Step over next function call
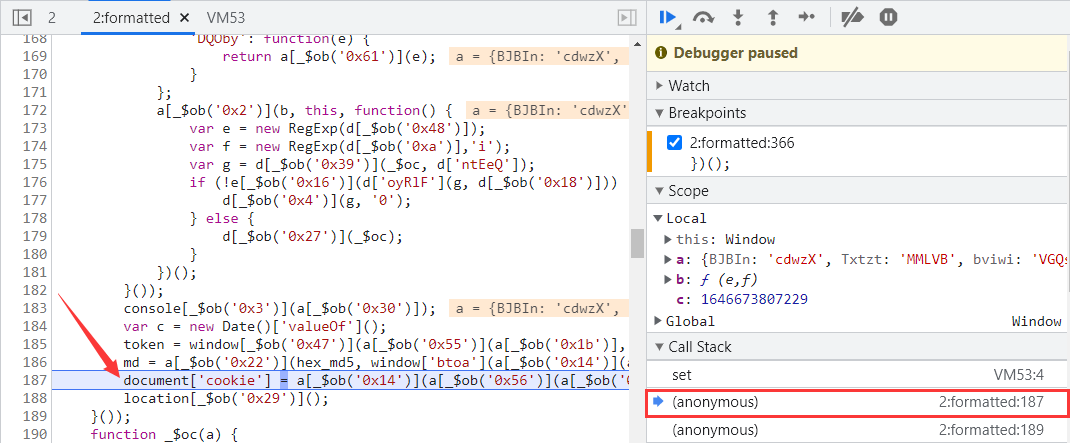Viewport: 1070px width, 443px height. [704, 17]
